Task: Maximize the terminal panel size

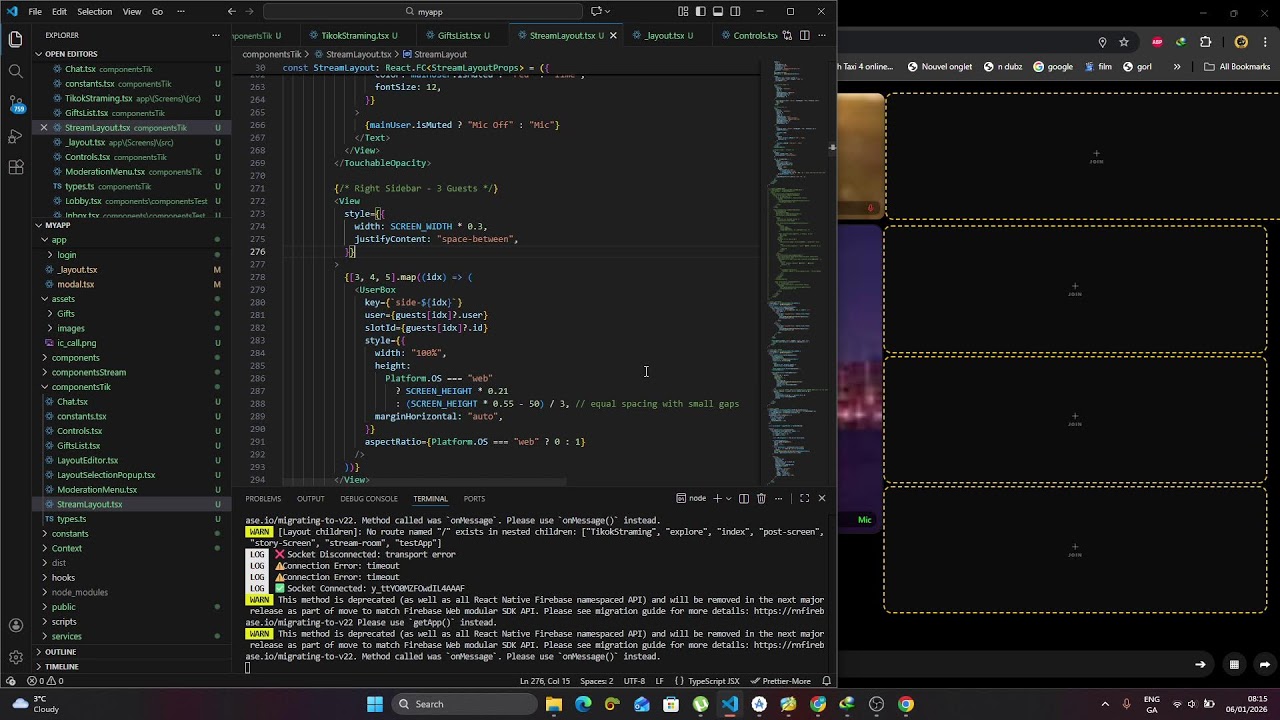Action: (x=804, y=498)
